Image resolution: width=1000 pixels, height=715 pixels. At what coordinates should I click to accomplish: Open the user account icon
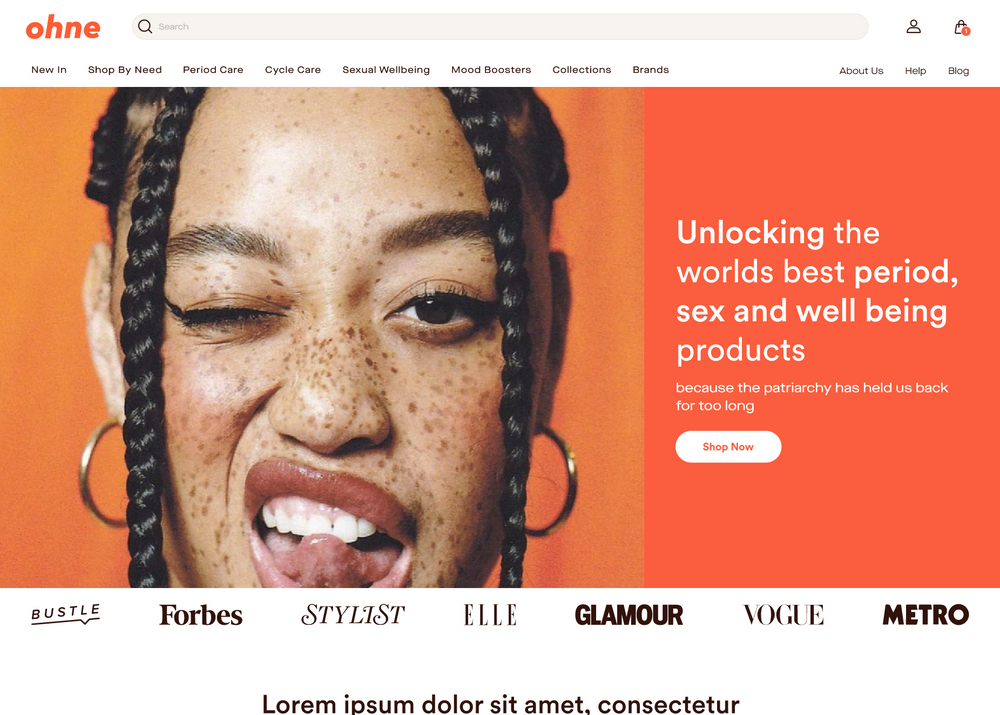(913, 26)
